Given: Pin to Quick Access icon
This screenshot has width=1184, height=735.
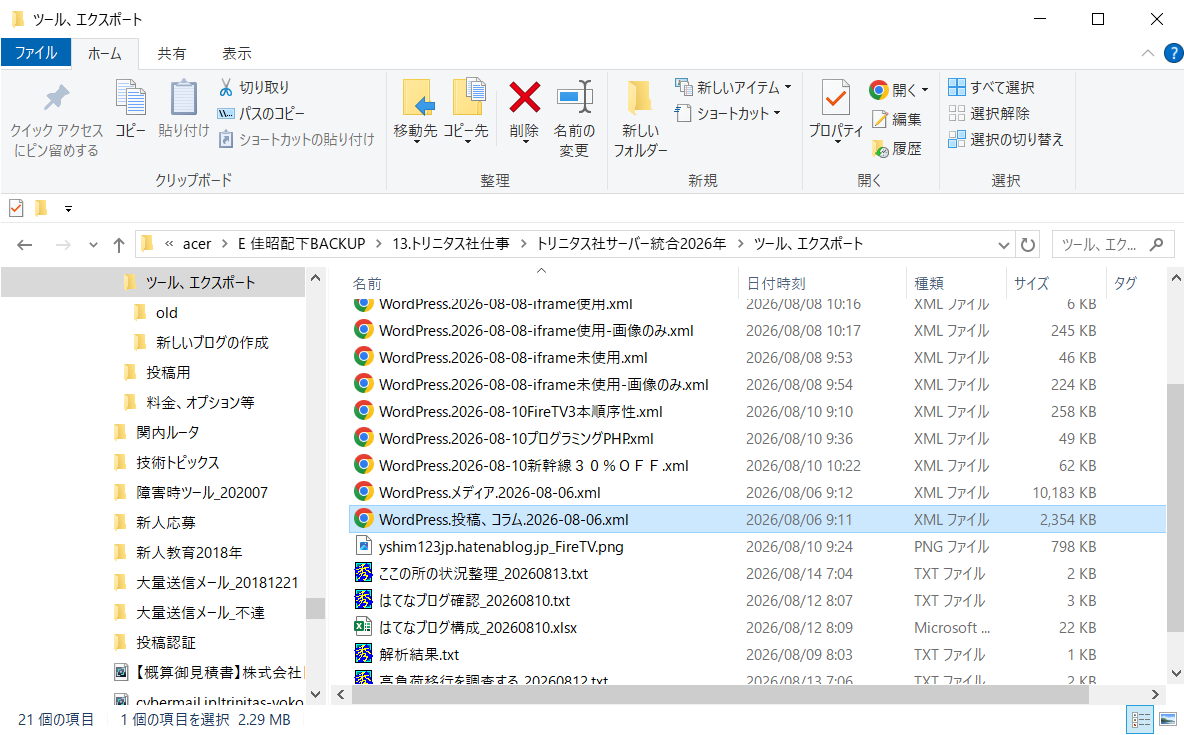Looking at the screenshot, I should point(57,98).
